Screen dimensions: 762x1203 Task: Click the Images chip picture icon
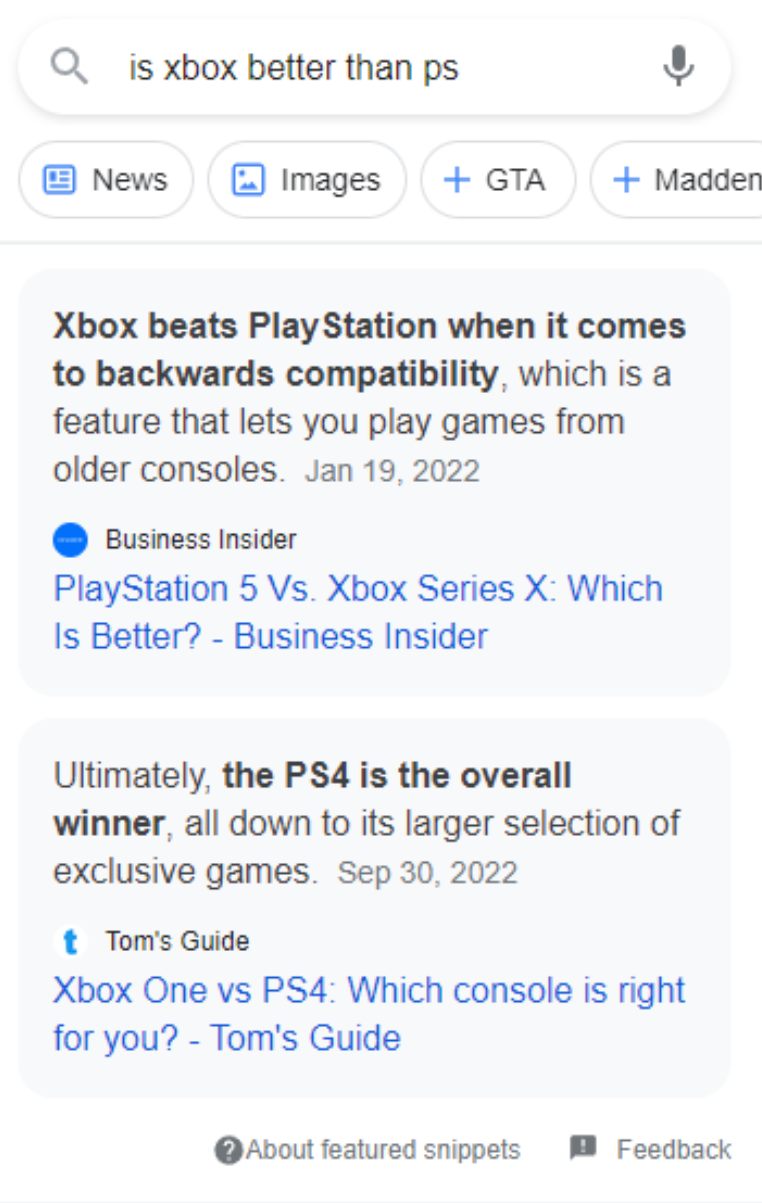247,180
